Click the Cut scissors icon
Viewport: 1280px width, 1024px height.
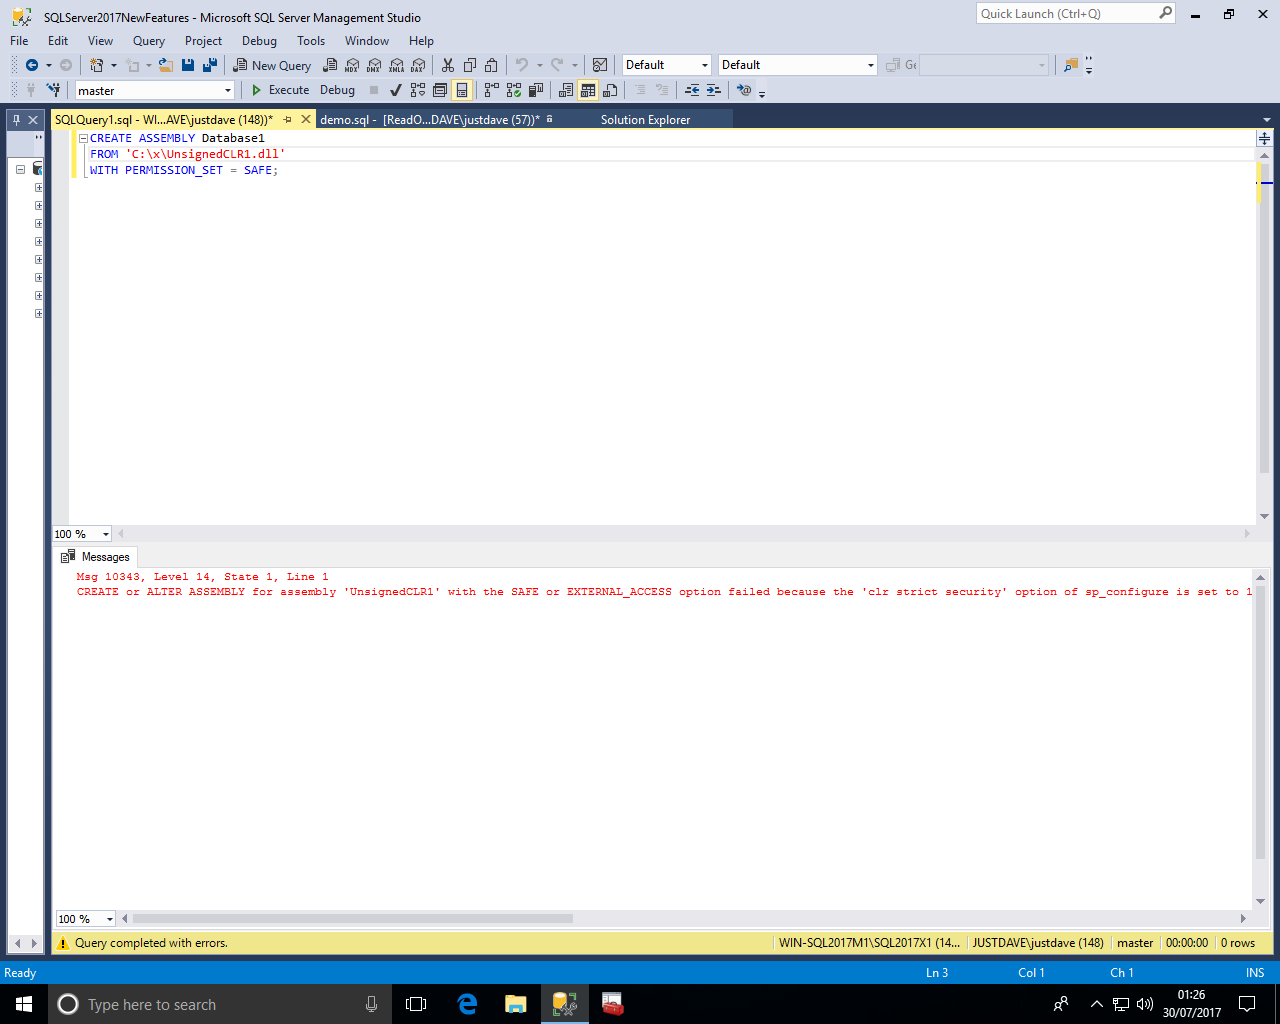tap(448, 65)
